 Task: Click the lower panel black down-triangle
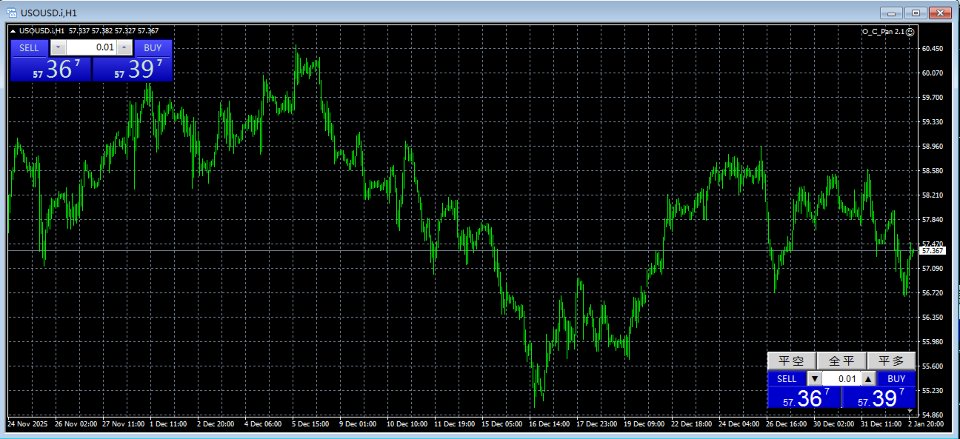[814, 378]
